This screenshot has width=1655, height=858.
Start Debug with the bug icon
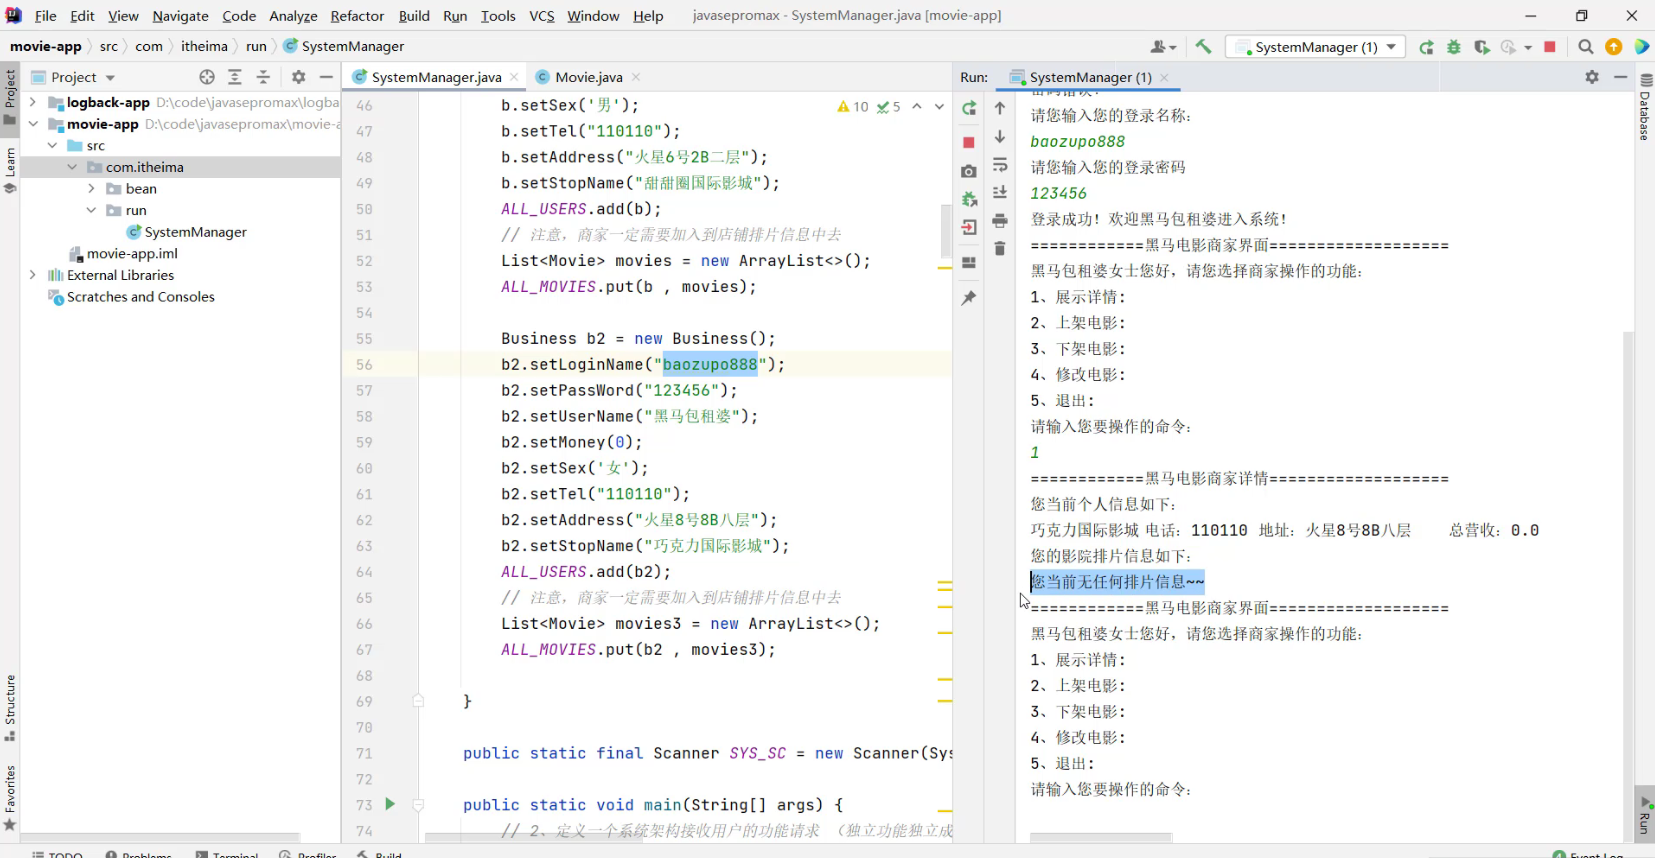(x=1454, y=47)
